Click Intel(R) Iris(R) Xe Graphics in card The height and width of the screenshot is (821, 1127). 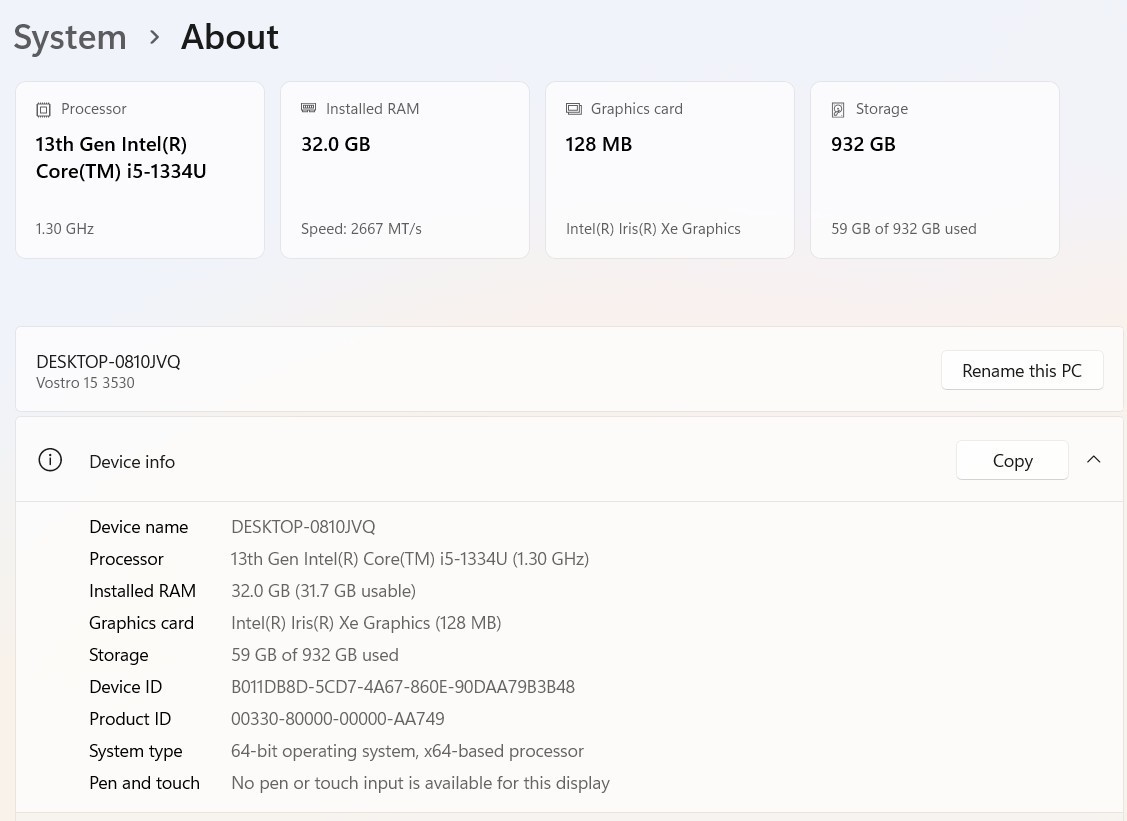(x=653, y=229)
